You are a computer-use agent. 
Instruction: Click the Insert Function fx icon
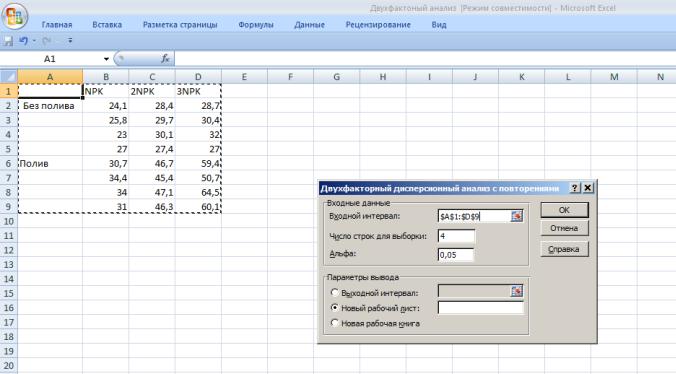pos(165,59)
